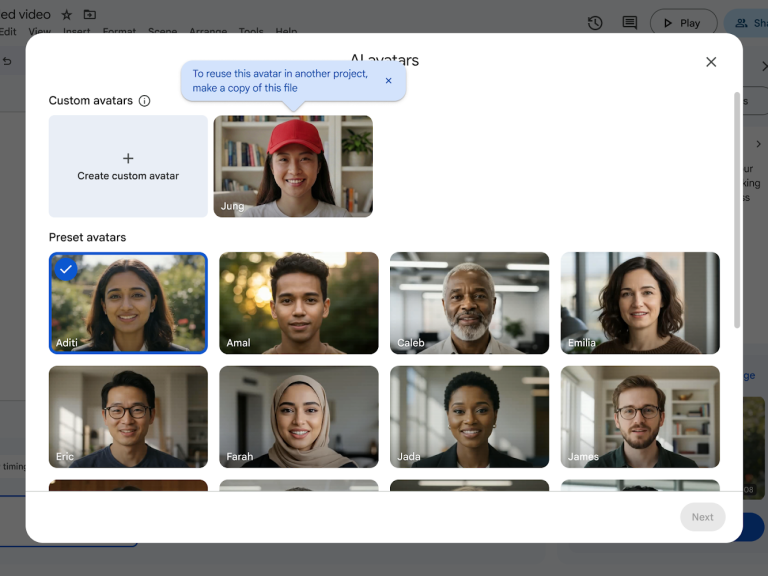Click the Custom avatars info icon
Screen dimensions: 768x576
tap(144, 101)
